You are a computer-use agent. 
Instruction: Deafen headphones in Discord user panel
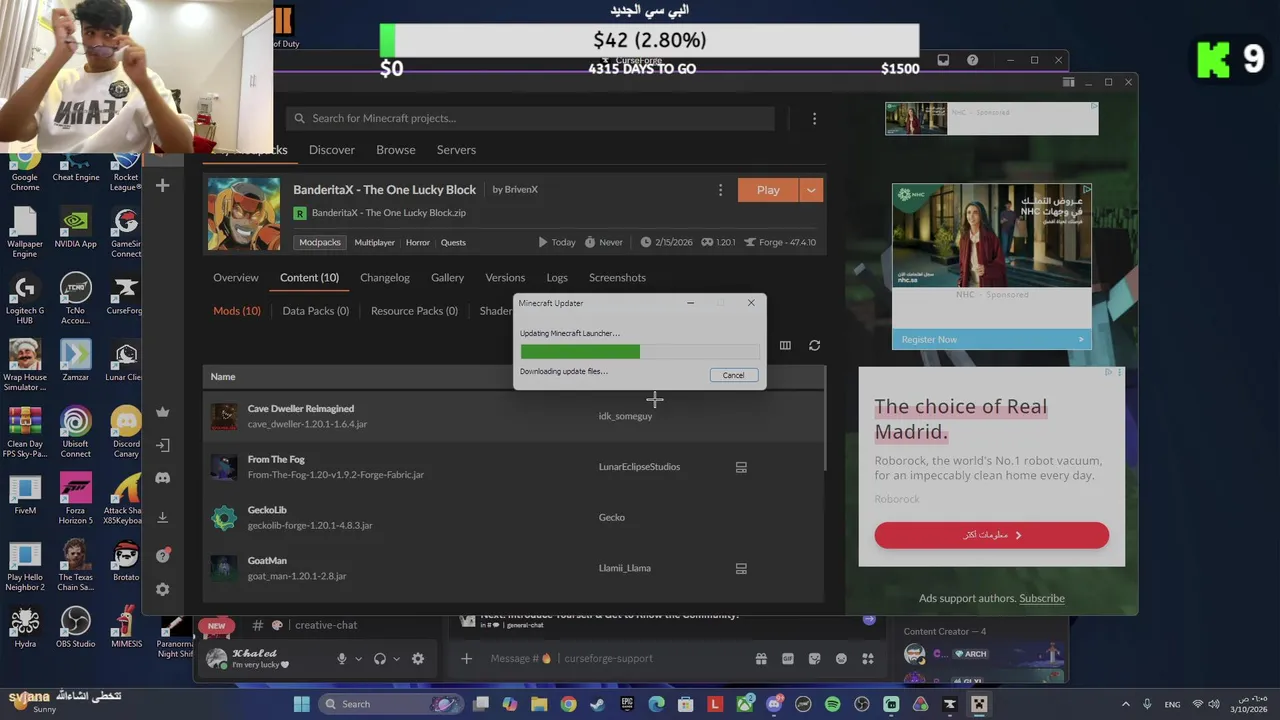point(380,658)
